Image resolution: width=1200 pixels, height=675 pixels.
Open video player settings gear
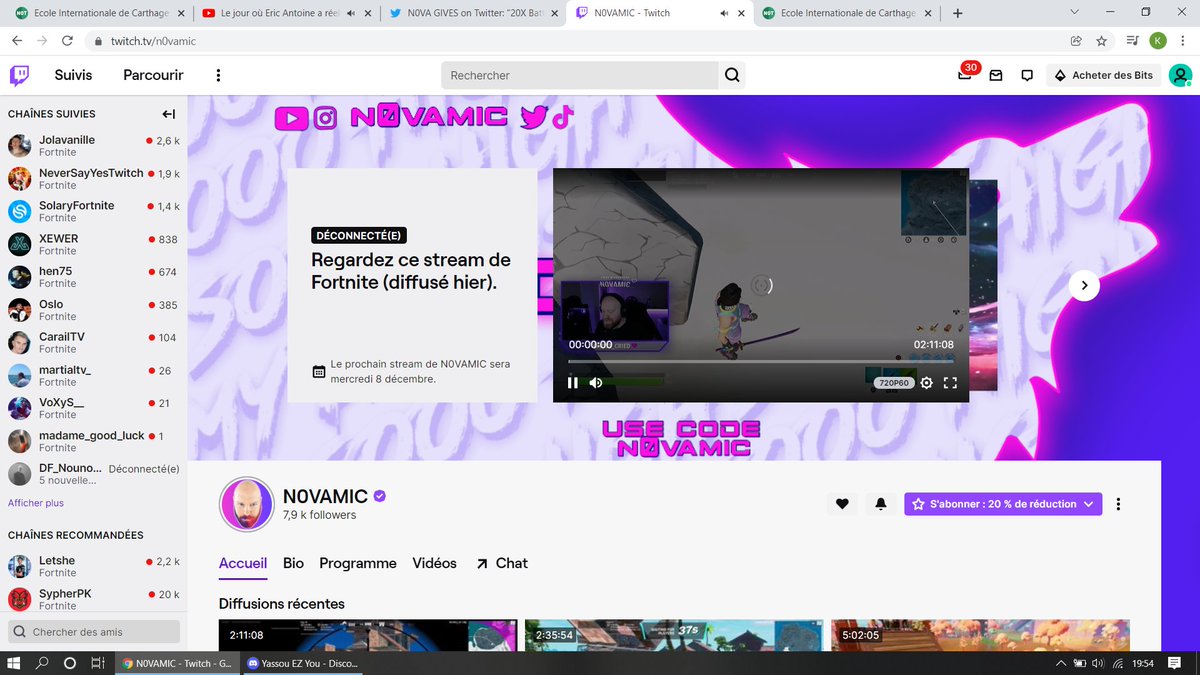click(926, 382)
